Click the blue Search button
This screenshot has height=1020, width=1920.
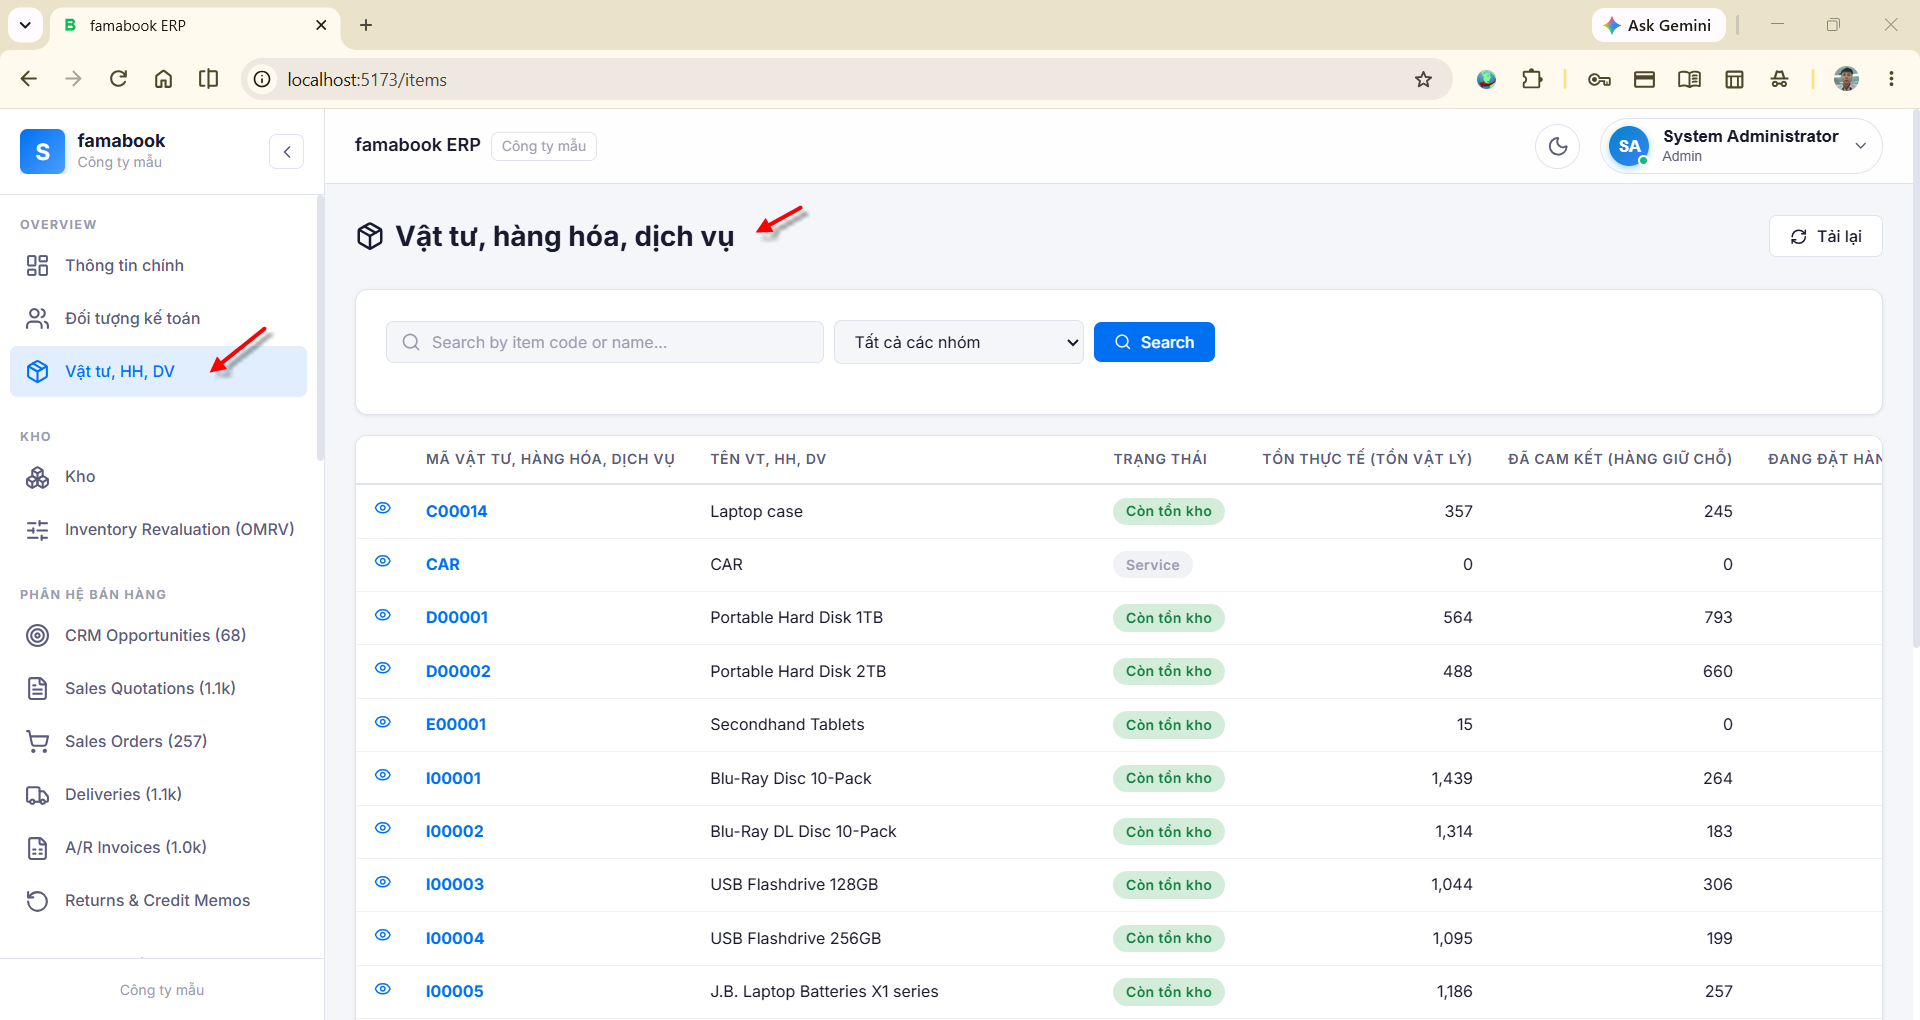point(1154,342)
